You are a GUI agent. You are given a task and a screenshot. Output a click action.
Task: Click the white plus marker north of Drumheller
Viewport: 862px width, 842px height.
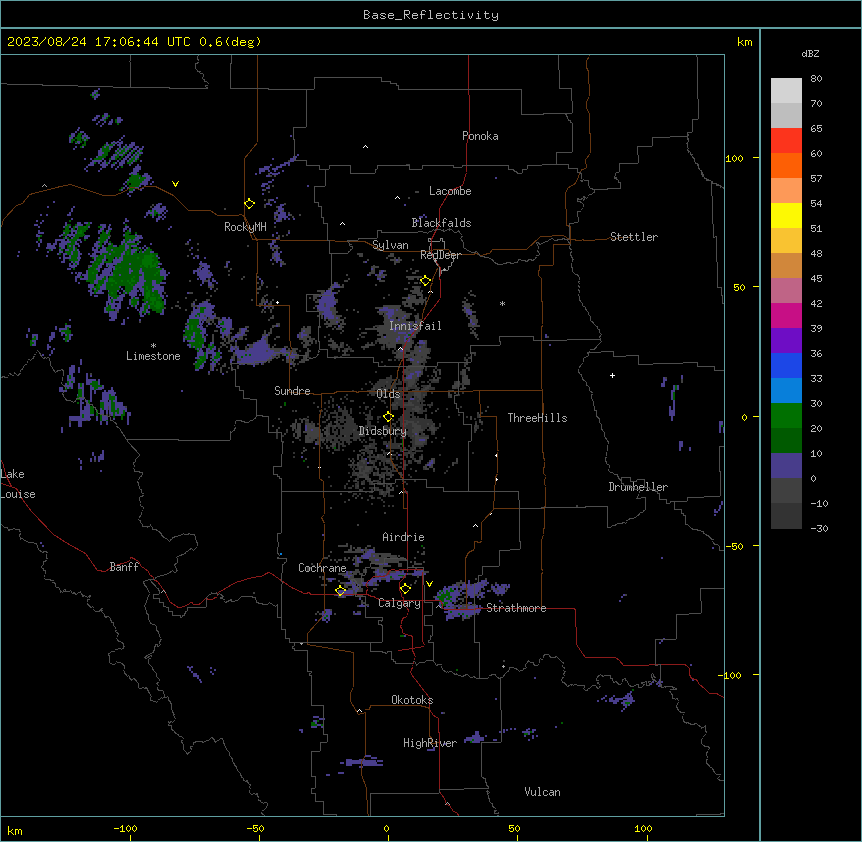coord(612,375)
